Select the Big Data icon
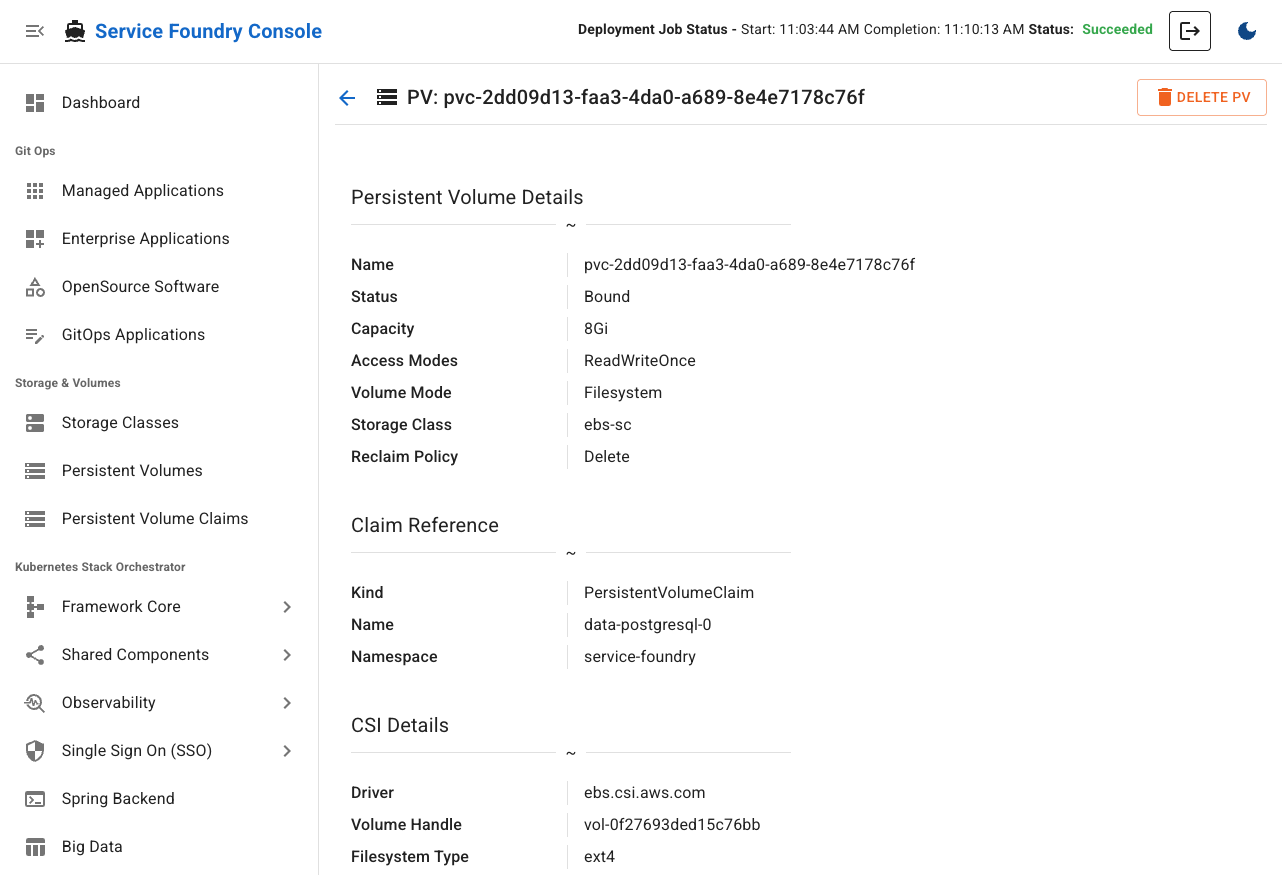1282x875 pixels. coord(35,846)
